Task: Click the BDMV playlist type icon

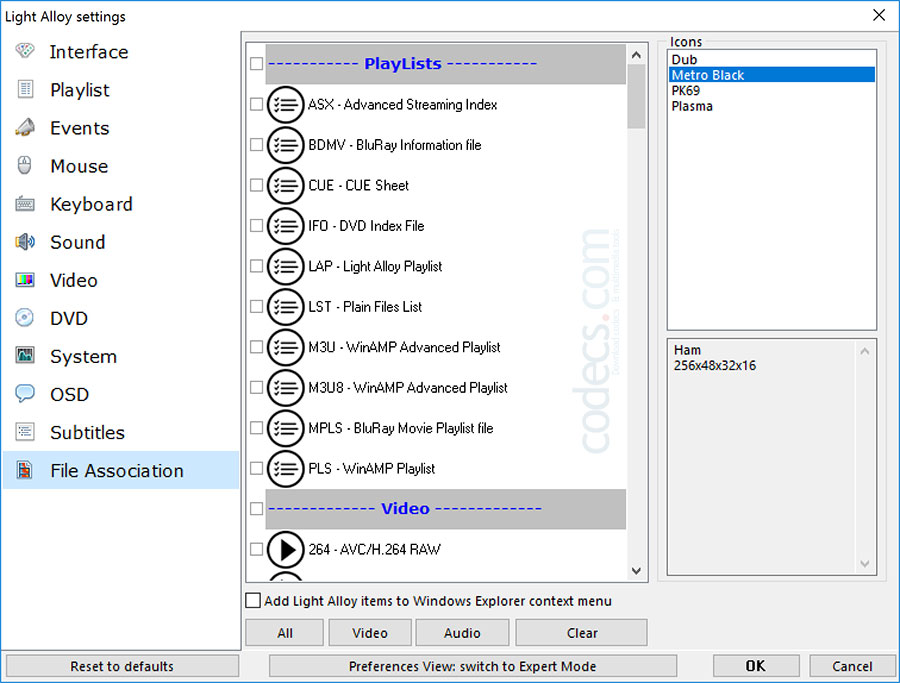Action: (285, 145)
